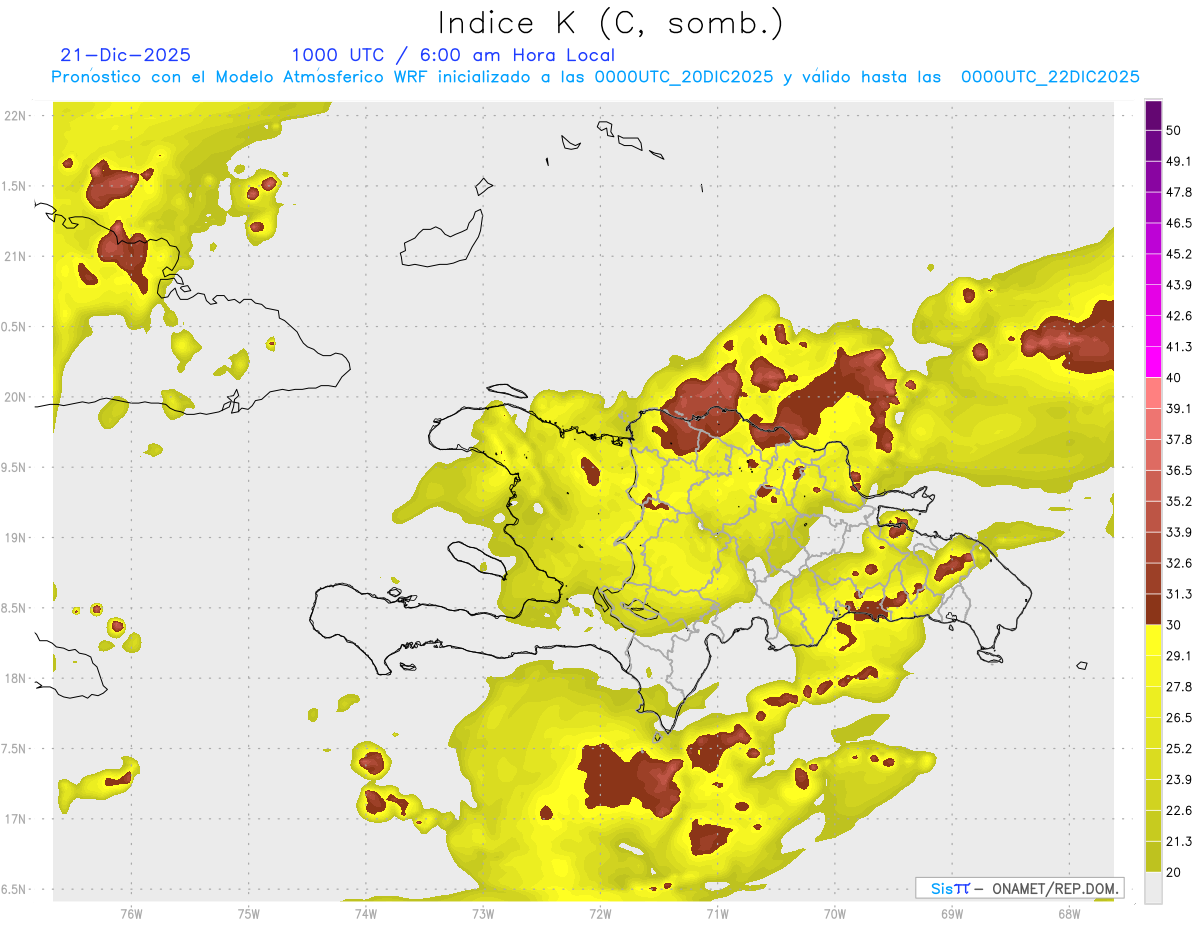The width and height of the screenshot is (1200, 927).
Task: Click longitude axis label "73W"
Action: pos(483,914)
